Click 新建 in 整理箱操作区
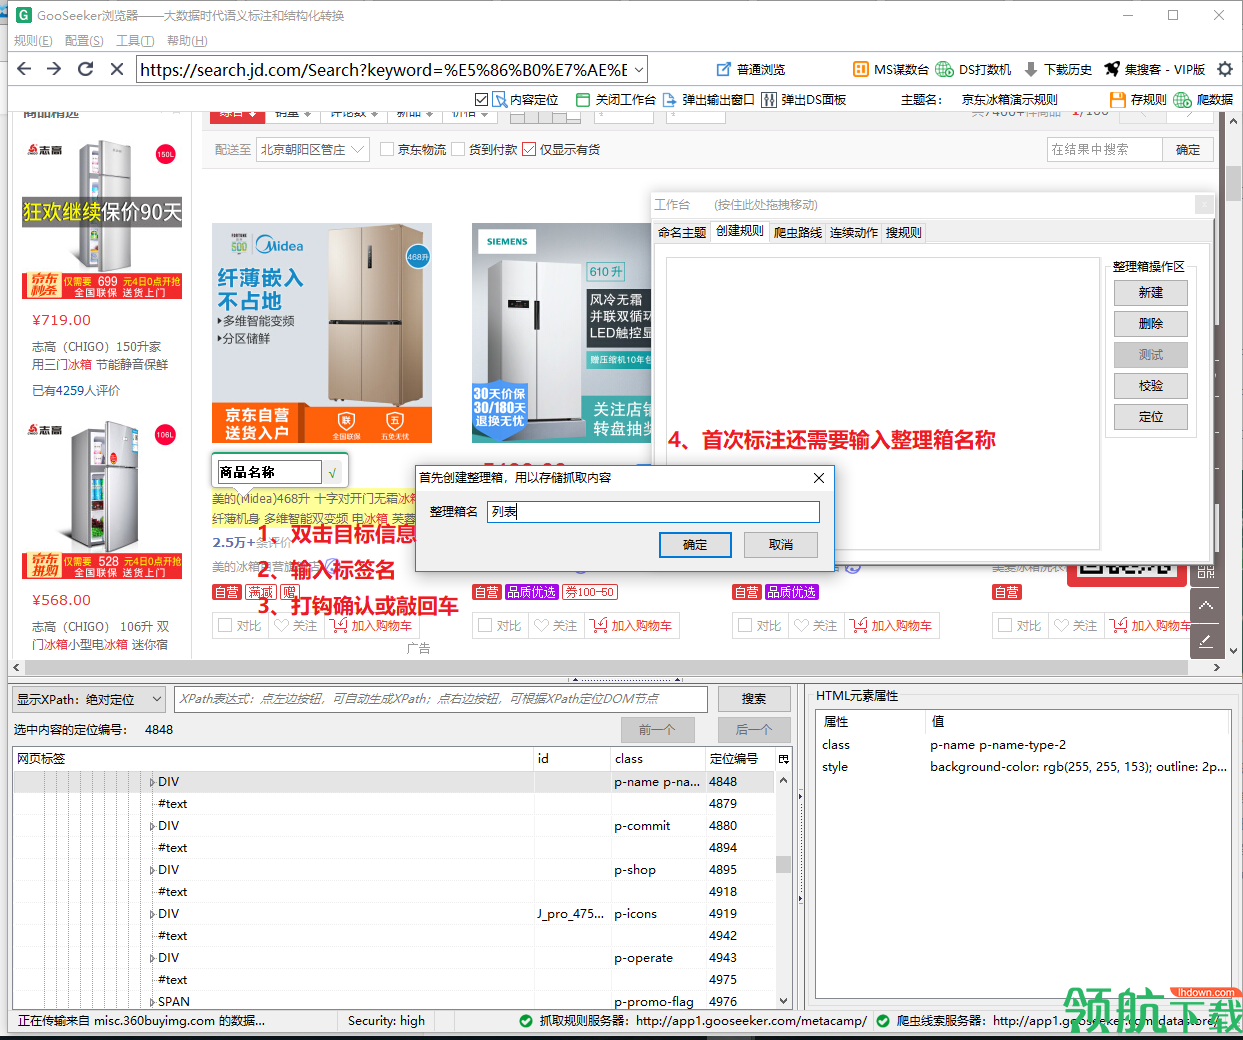 tap(1151, 293)
